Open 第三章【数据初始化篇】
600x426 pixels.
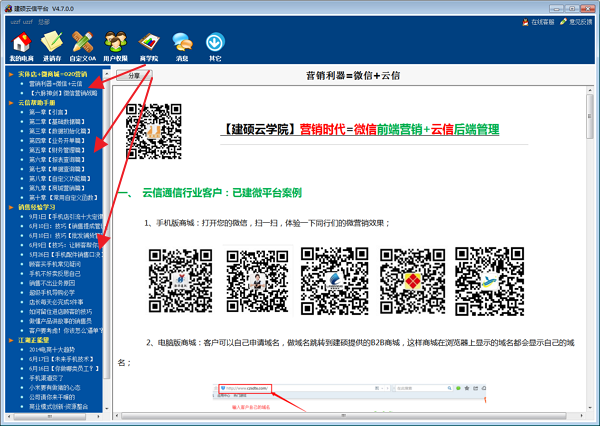[x=60, y=131]
